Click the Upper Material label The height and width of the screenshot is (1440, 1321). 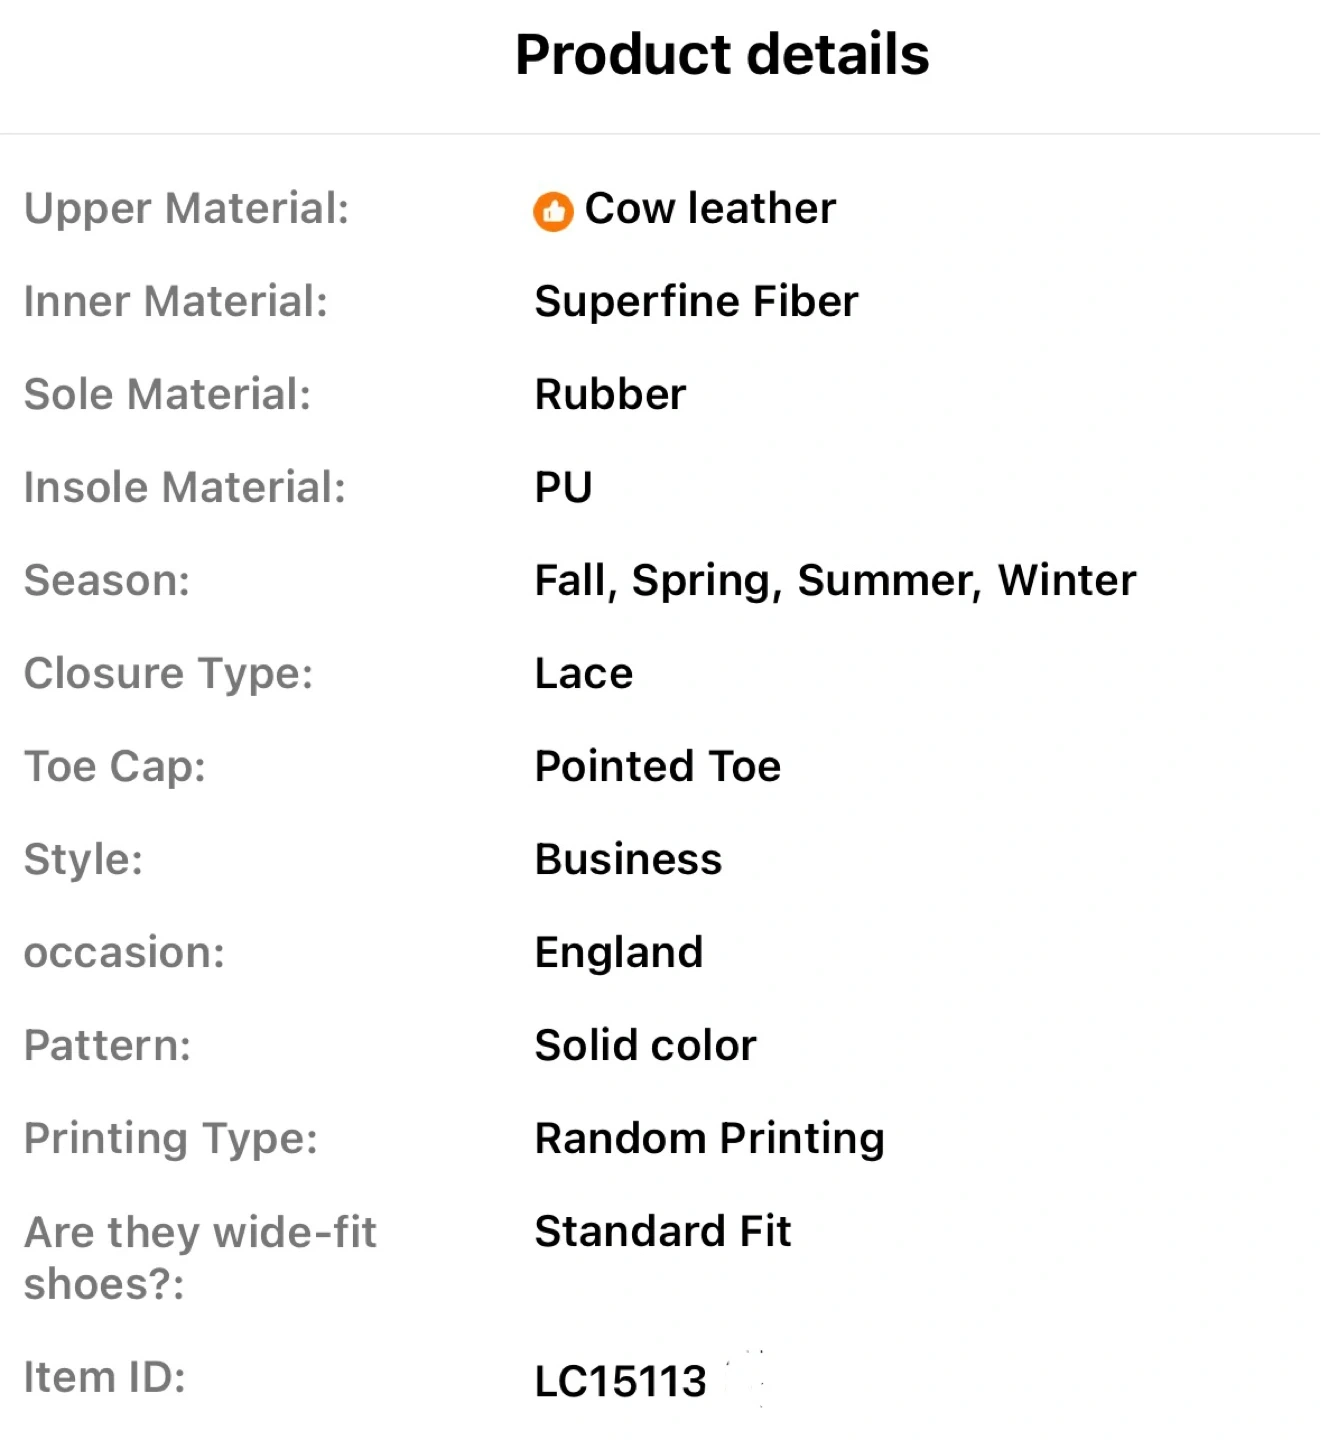[187, 209]
